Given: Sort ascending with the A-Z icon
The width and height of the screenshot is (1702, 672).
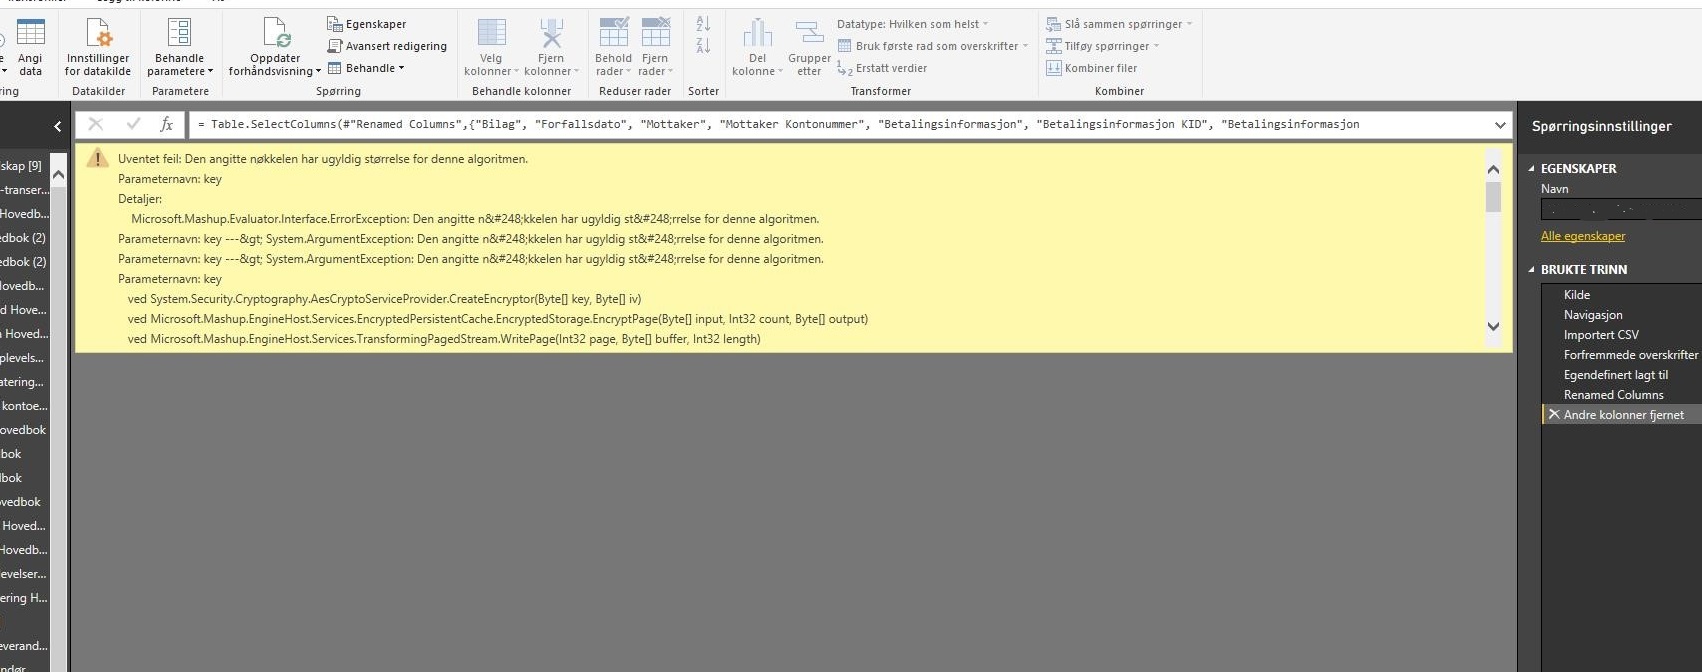Looking at the screenshot, I should click(703, 24).
